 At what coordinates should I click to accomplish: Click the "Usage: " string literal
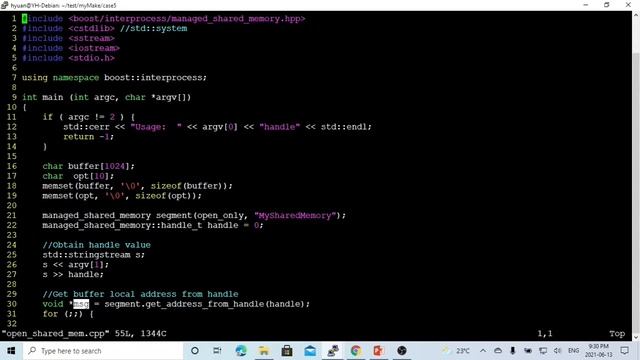click(156, 127)
